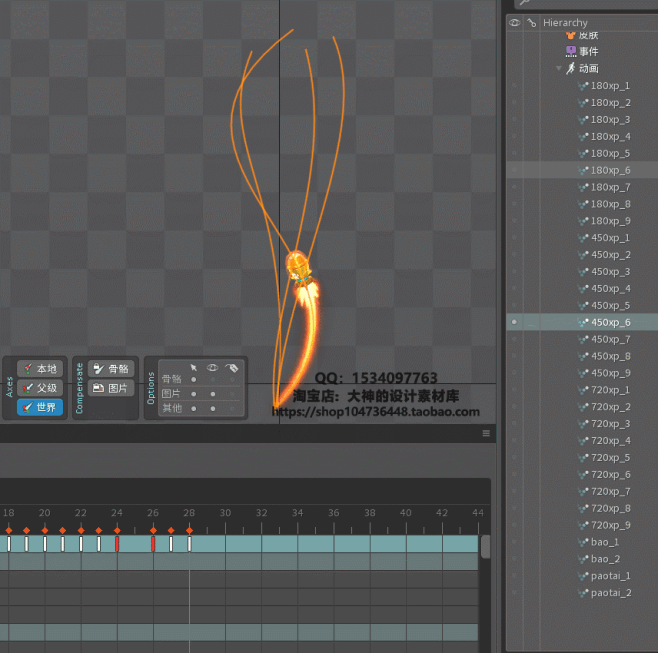Click frame number 36 on timeline ruler
The image size is (658, 653).
[x=334, y=513]
